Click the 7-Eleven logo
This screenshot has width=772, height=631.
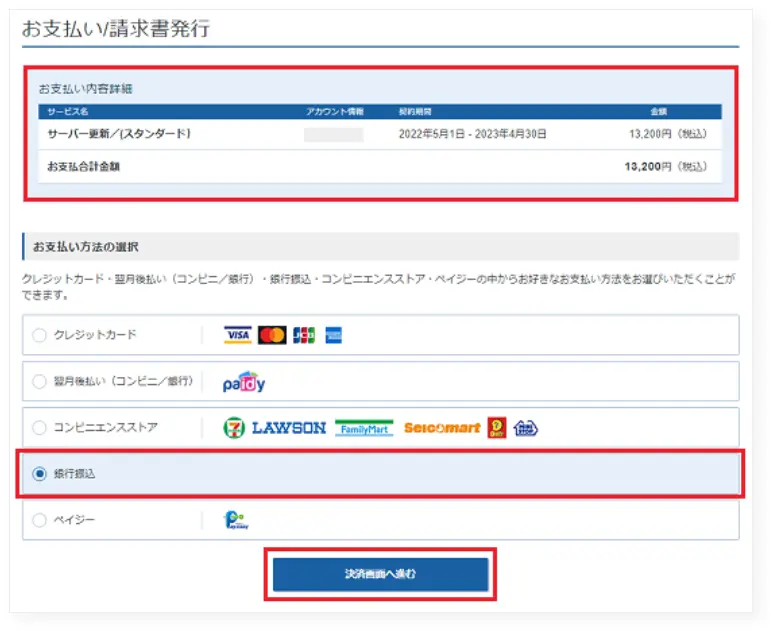pyautogui.click(x=234, y=428)
